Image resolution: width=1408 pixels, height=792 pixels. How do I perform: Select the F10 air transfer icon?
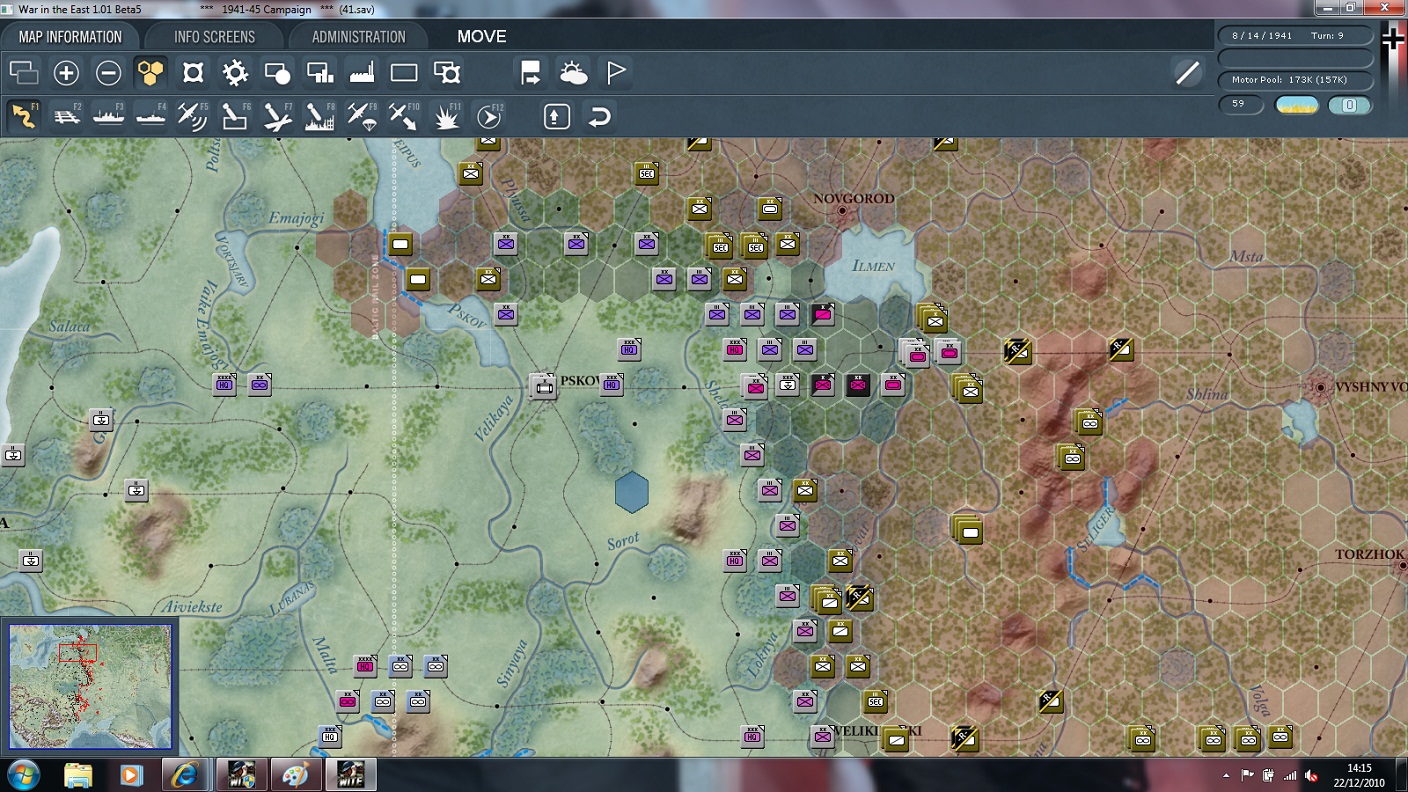click(403, 116)
